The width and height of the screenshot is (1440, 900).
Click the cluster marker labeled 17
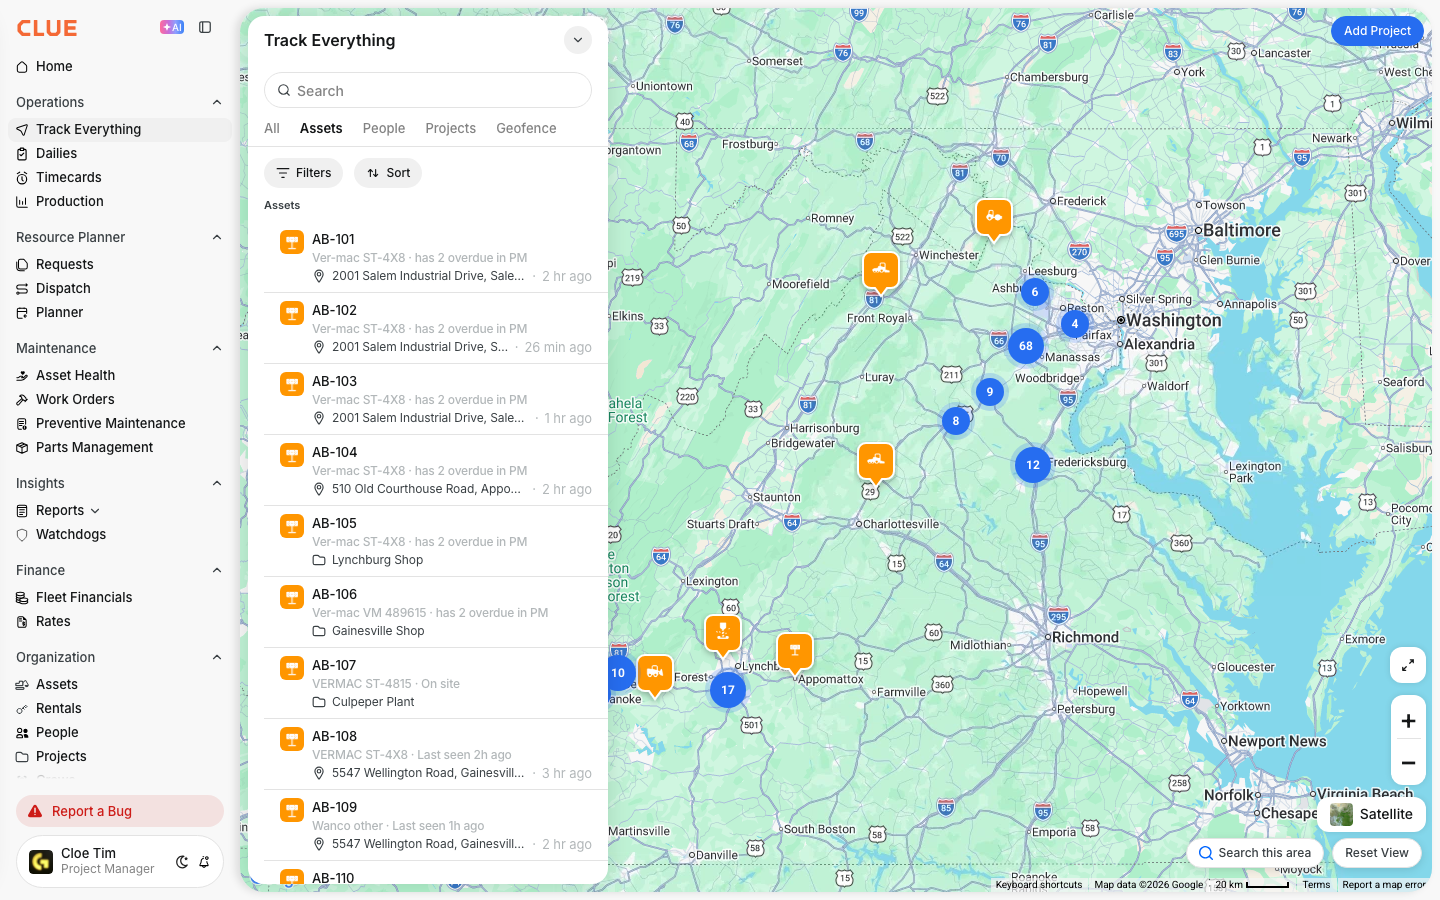tap(728, 690)
